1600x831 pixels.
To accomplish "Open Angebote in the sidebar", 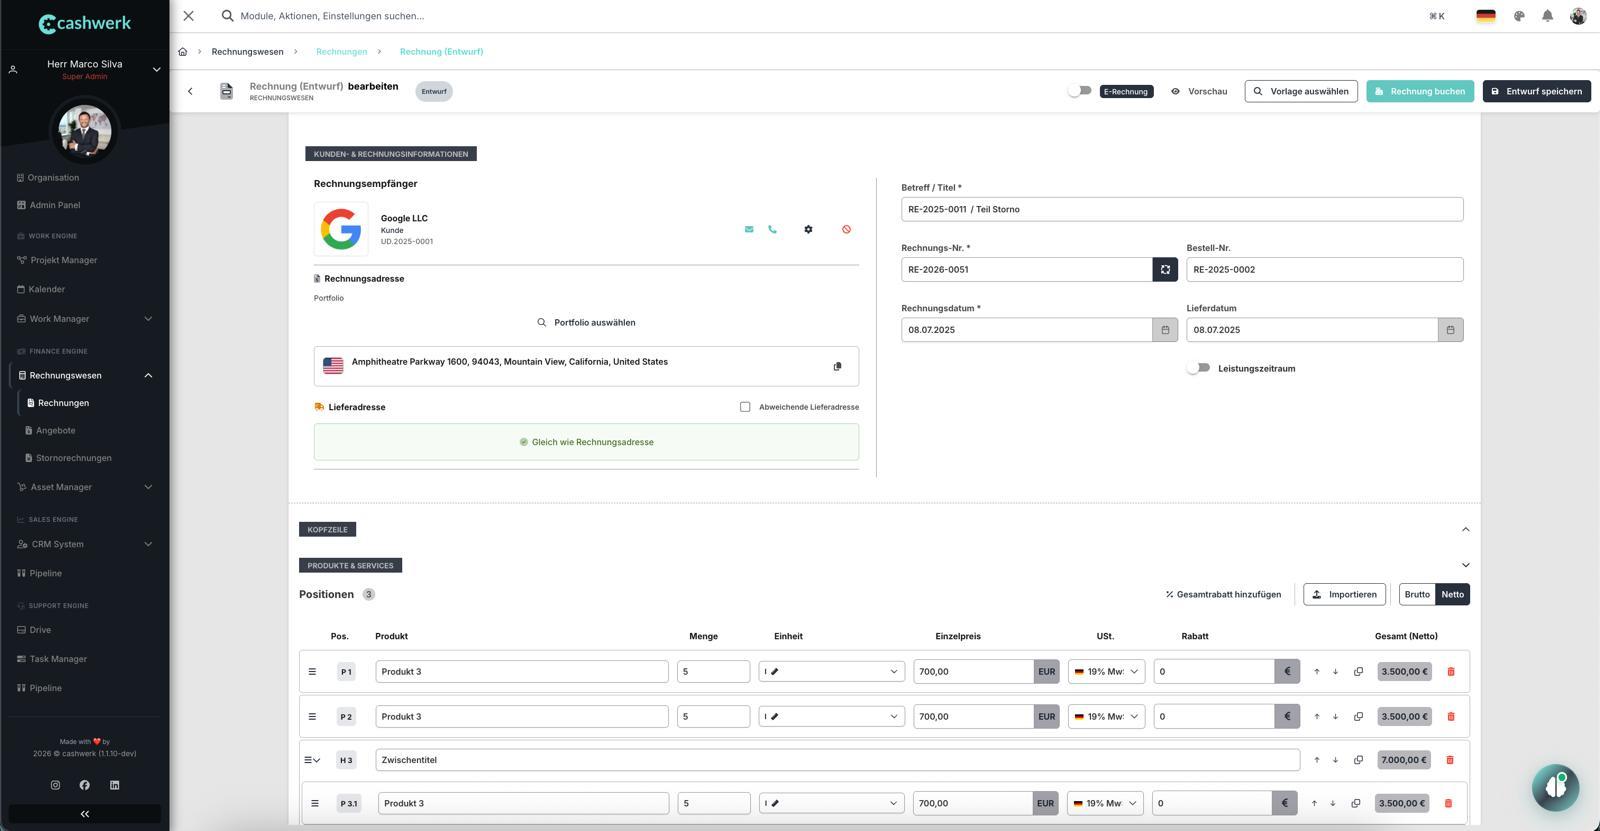I will (x=55, y=430).
